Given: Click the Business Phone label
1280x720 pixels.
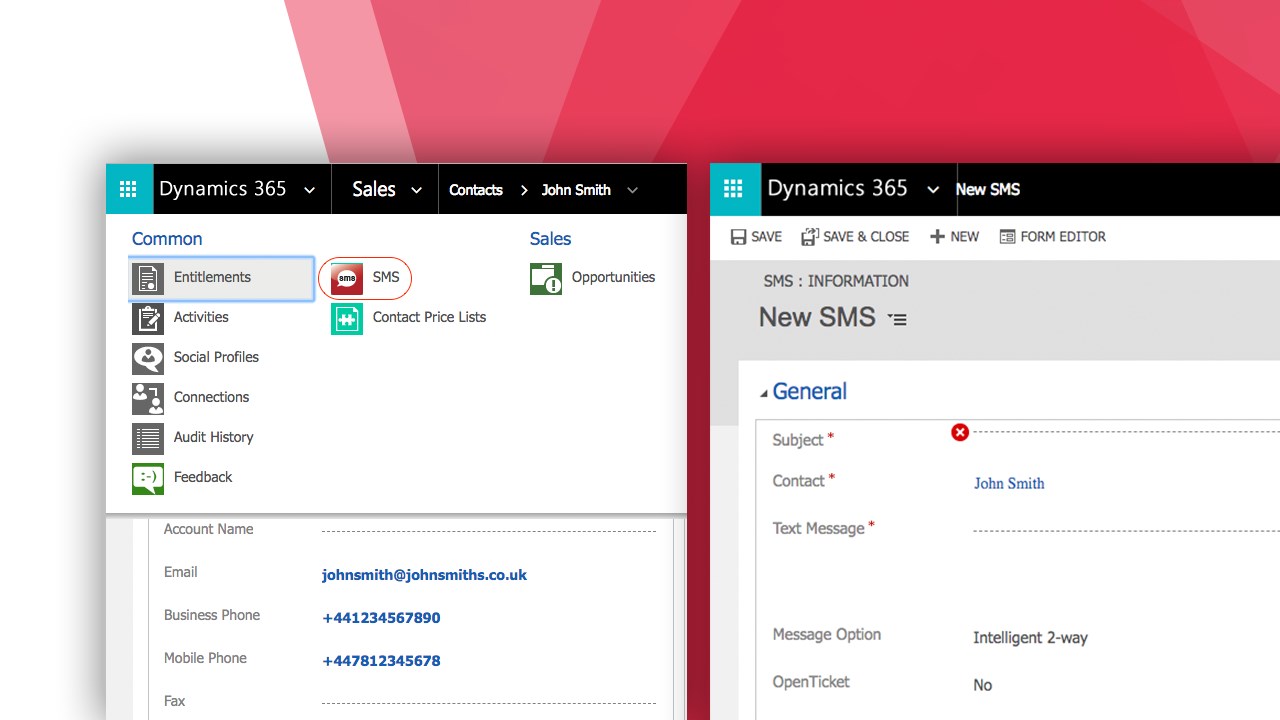Looking at the screenshot, I should (x=212, y=615).
